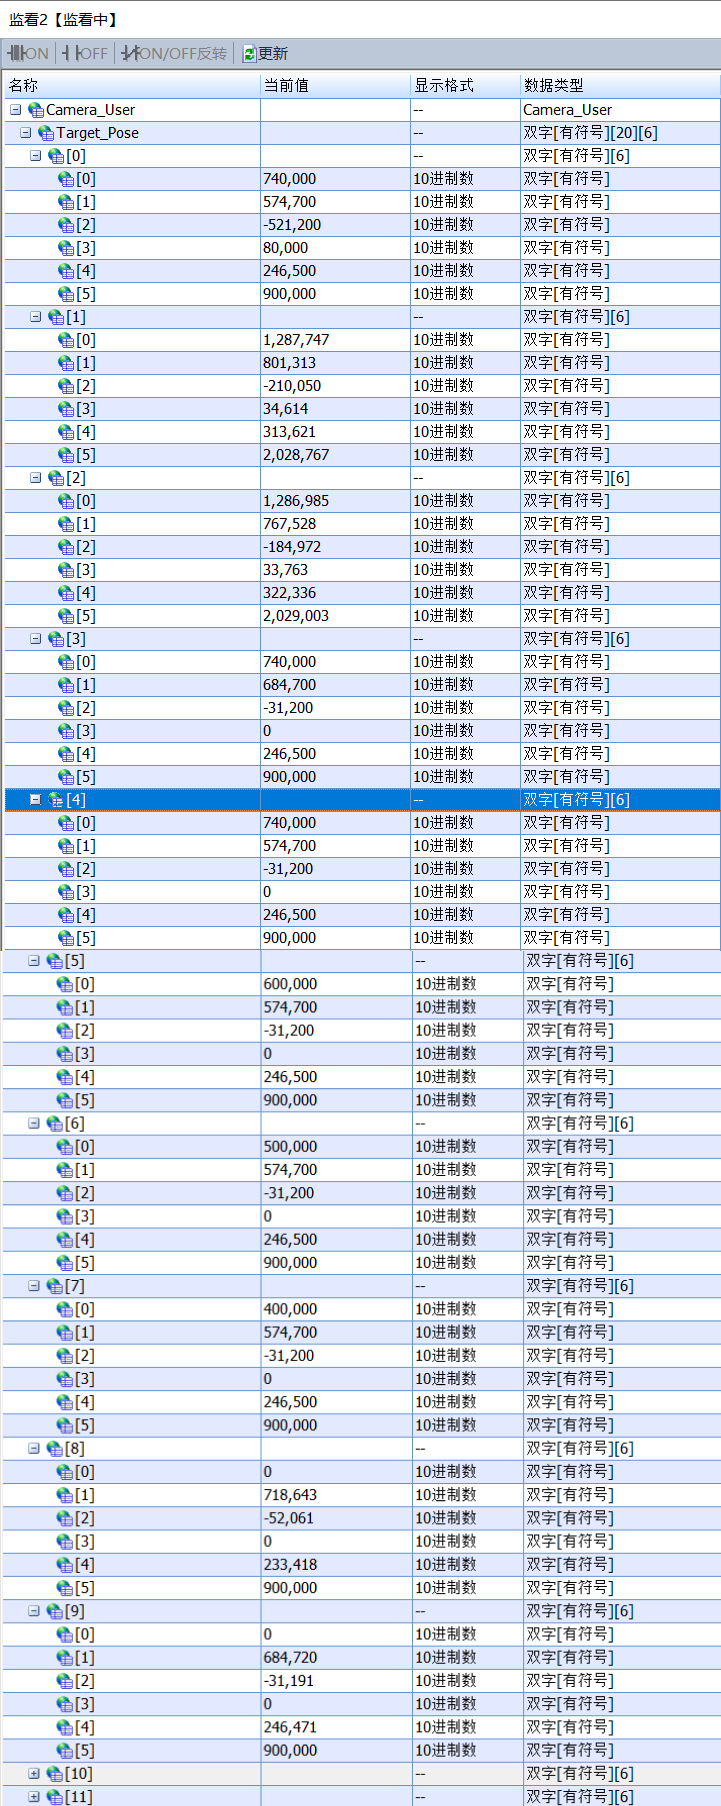Click the Target_Pose variable icon

(46, 133)
